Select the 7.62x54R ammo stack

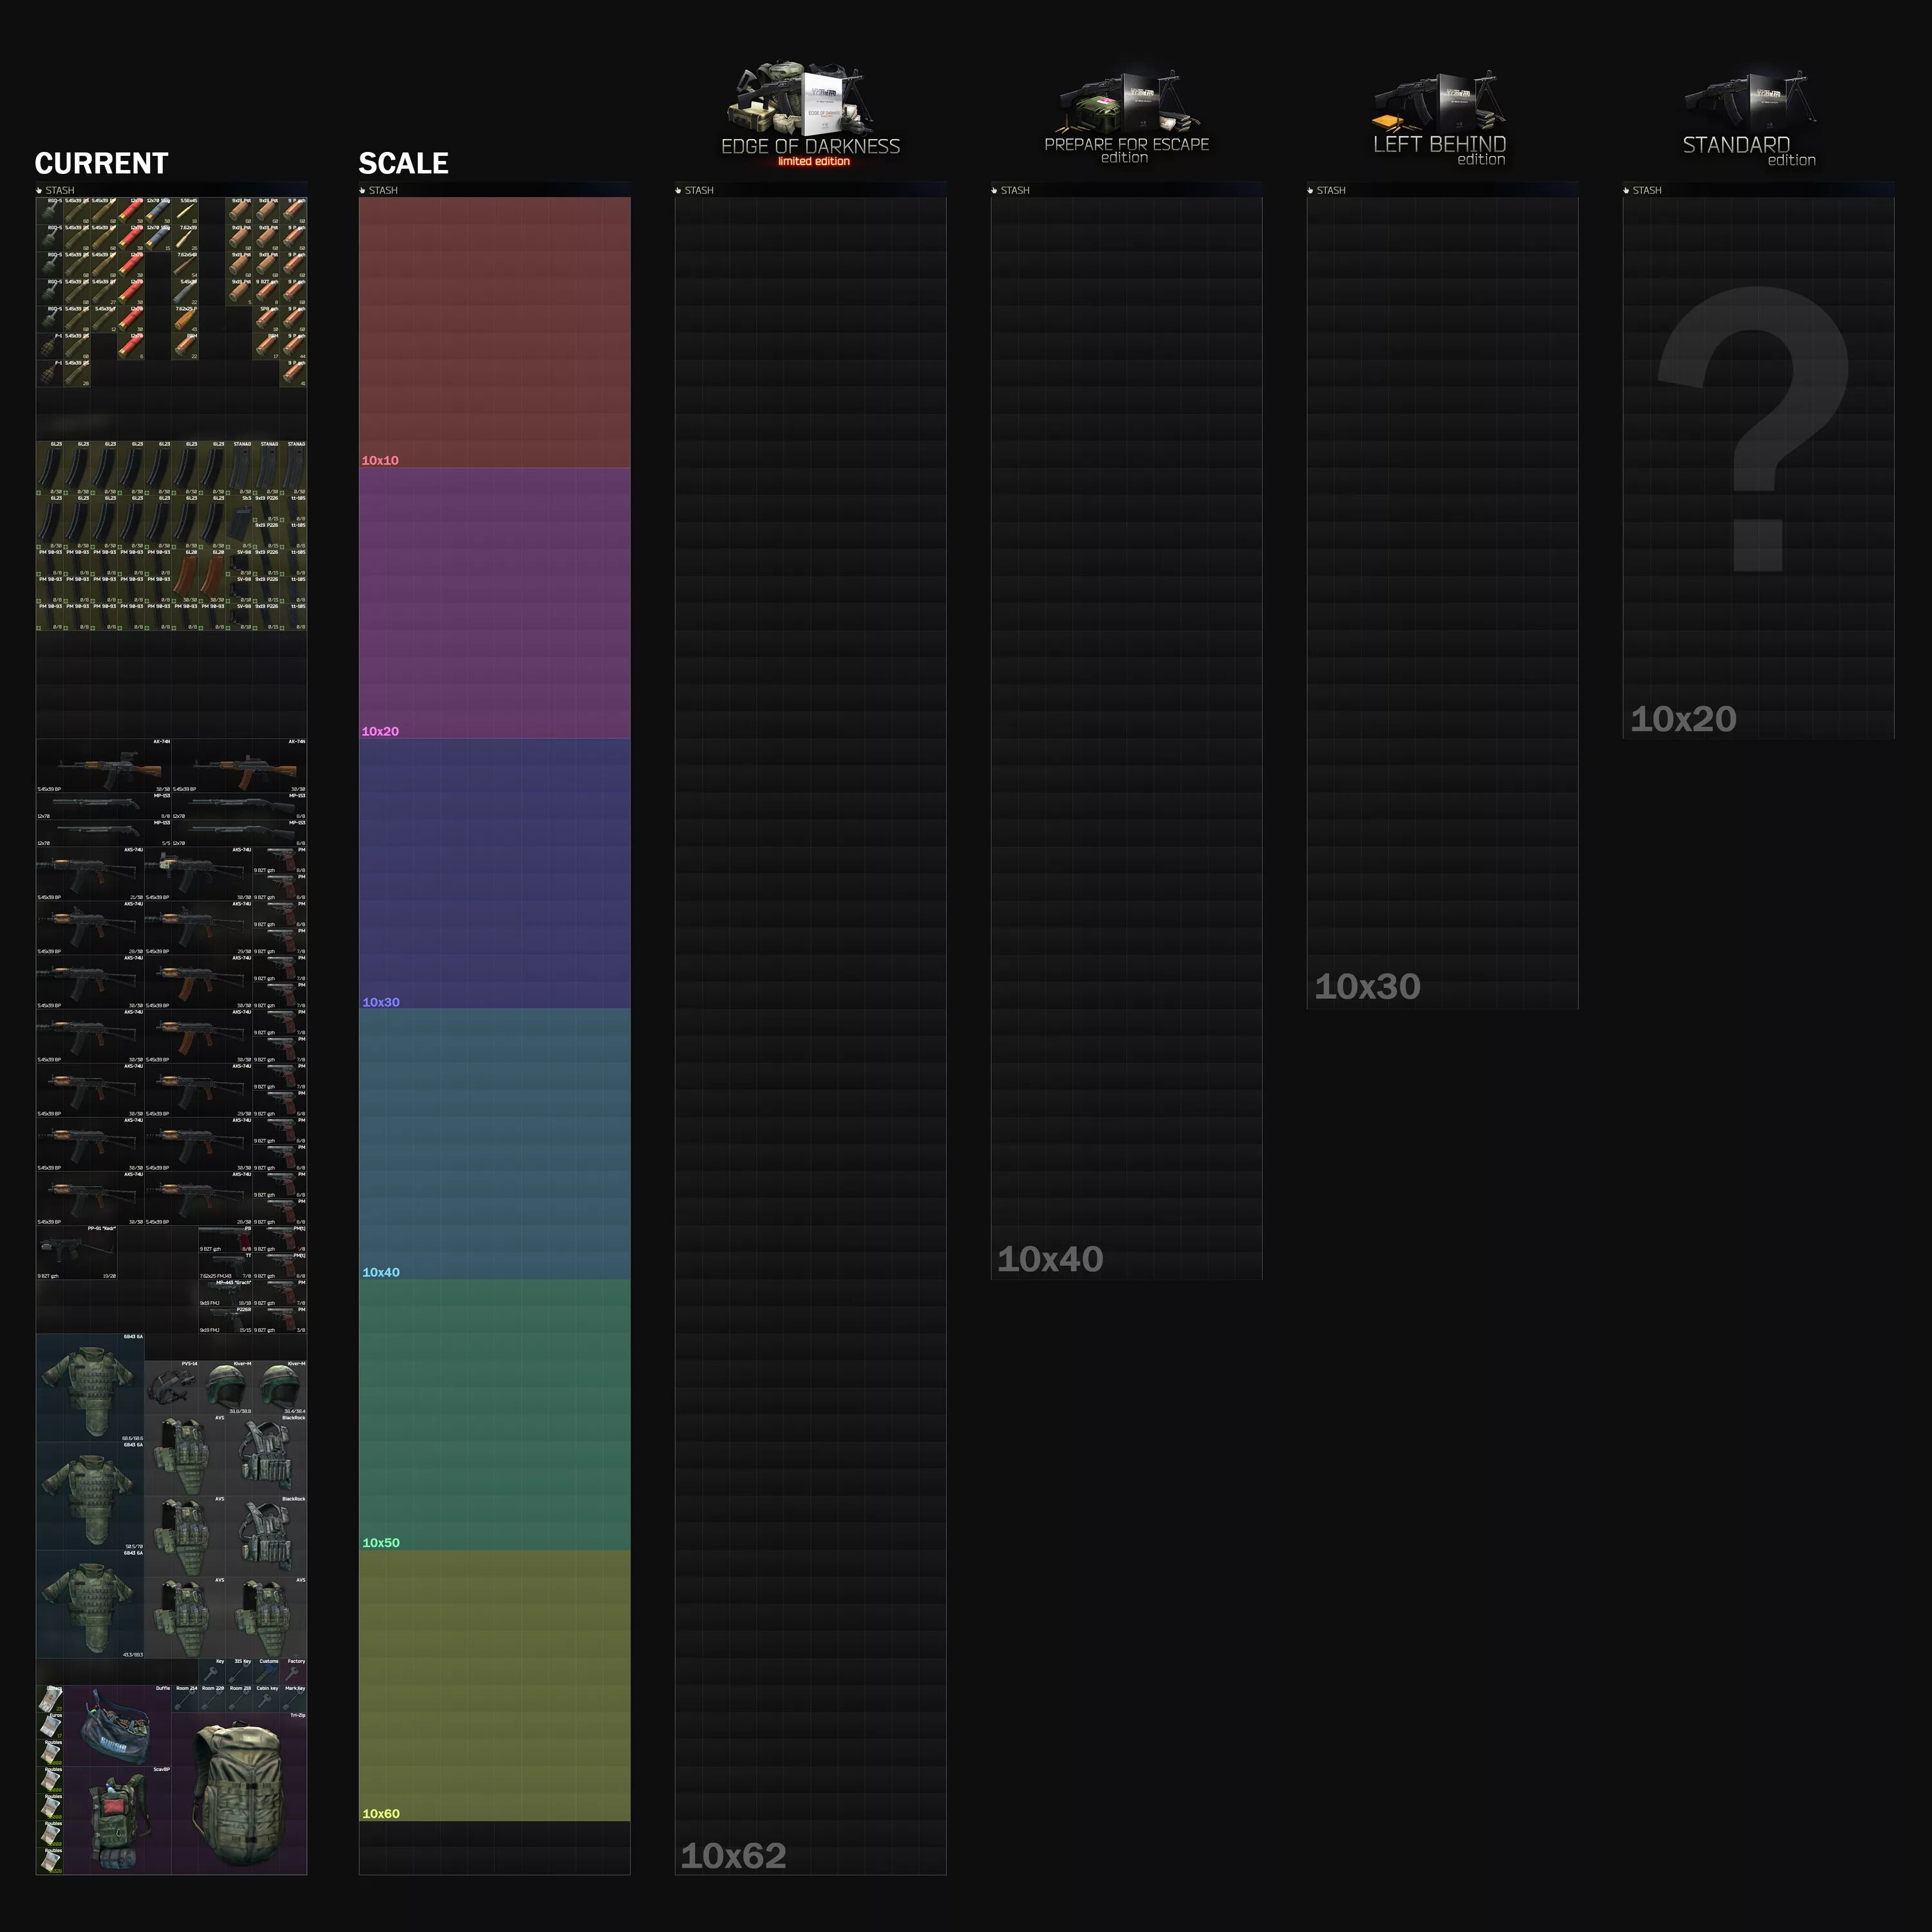point(186,264)
